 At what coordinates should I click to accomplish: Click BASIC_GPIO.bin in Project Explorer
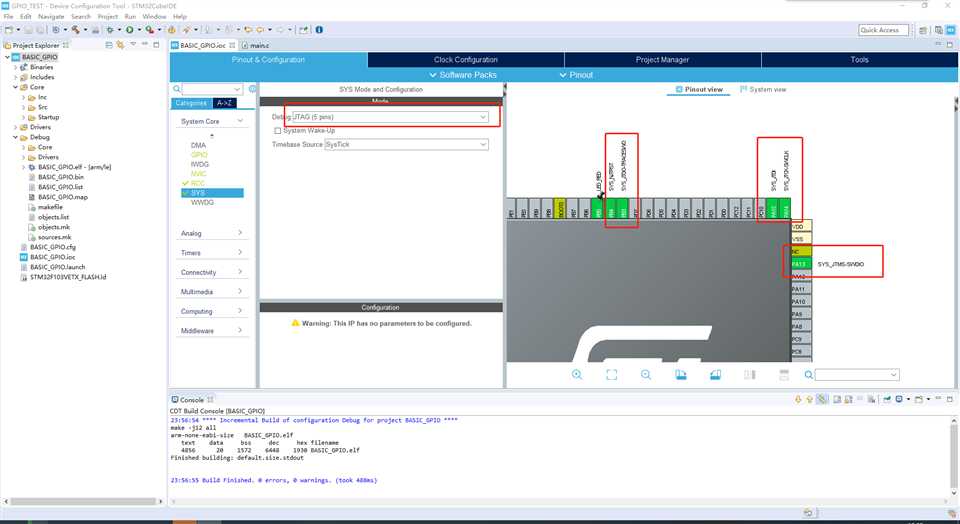pos(61,177)
